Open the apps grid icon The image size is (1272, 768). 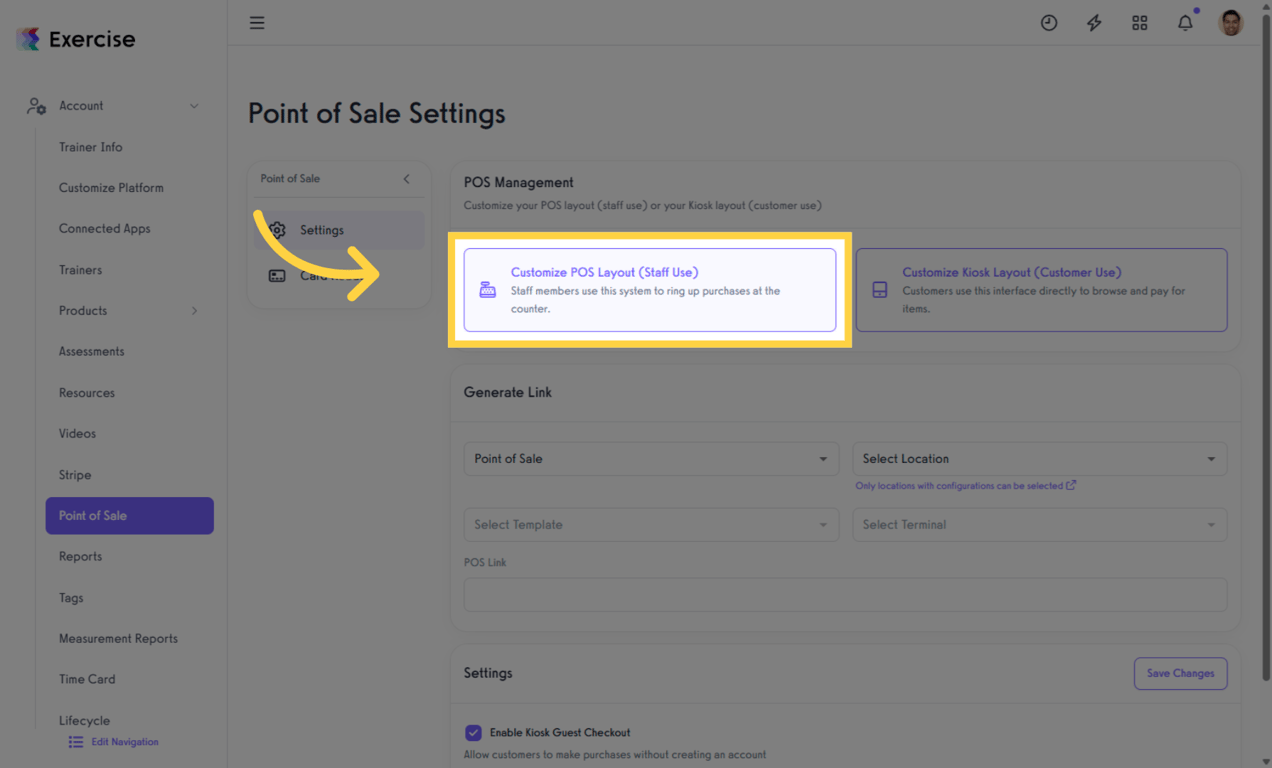[1140, 23]
